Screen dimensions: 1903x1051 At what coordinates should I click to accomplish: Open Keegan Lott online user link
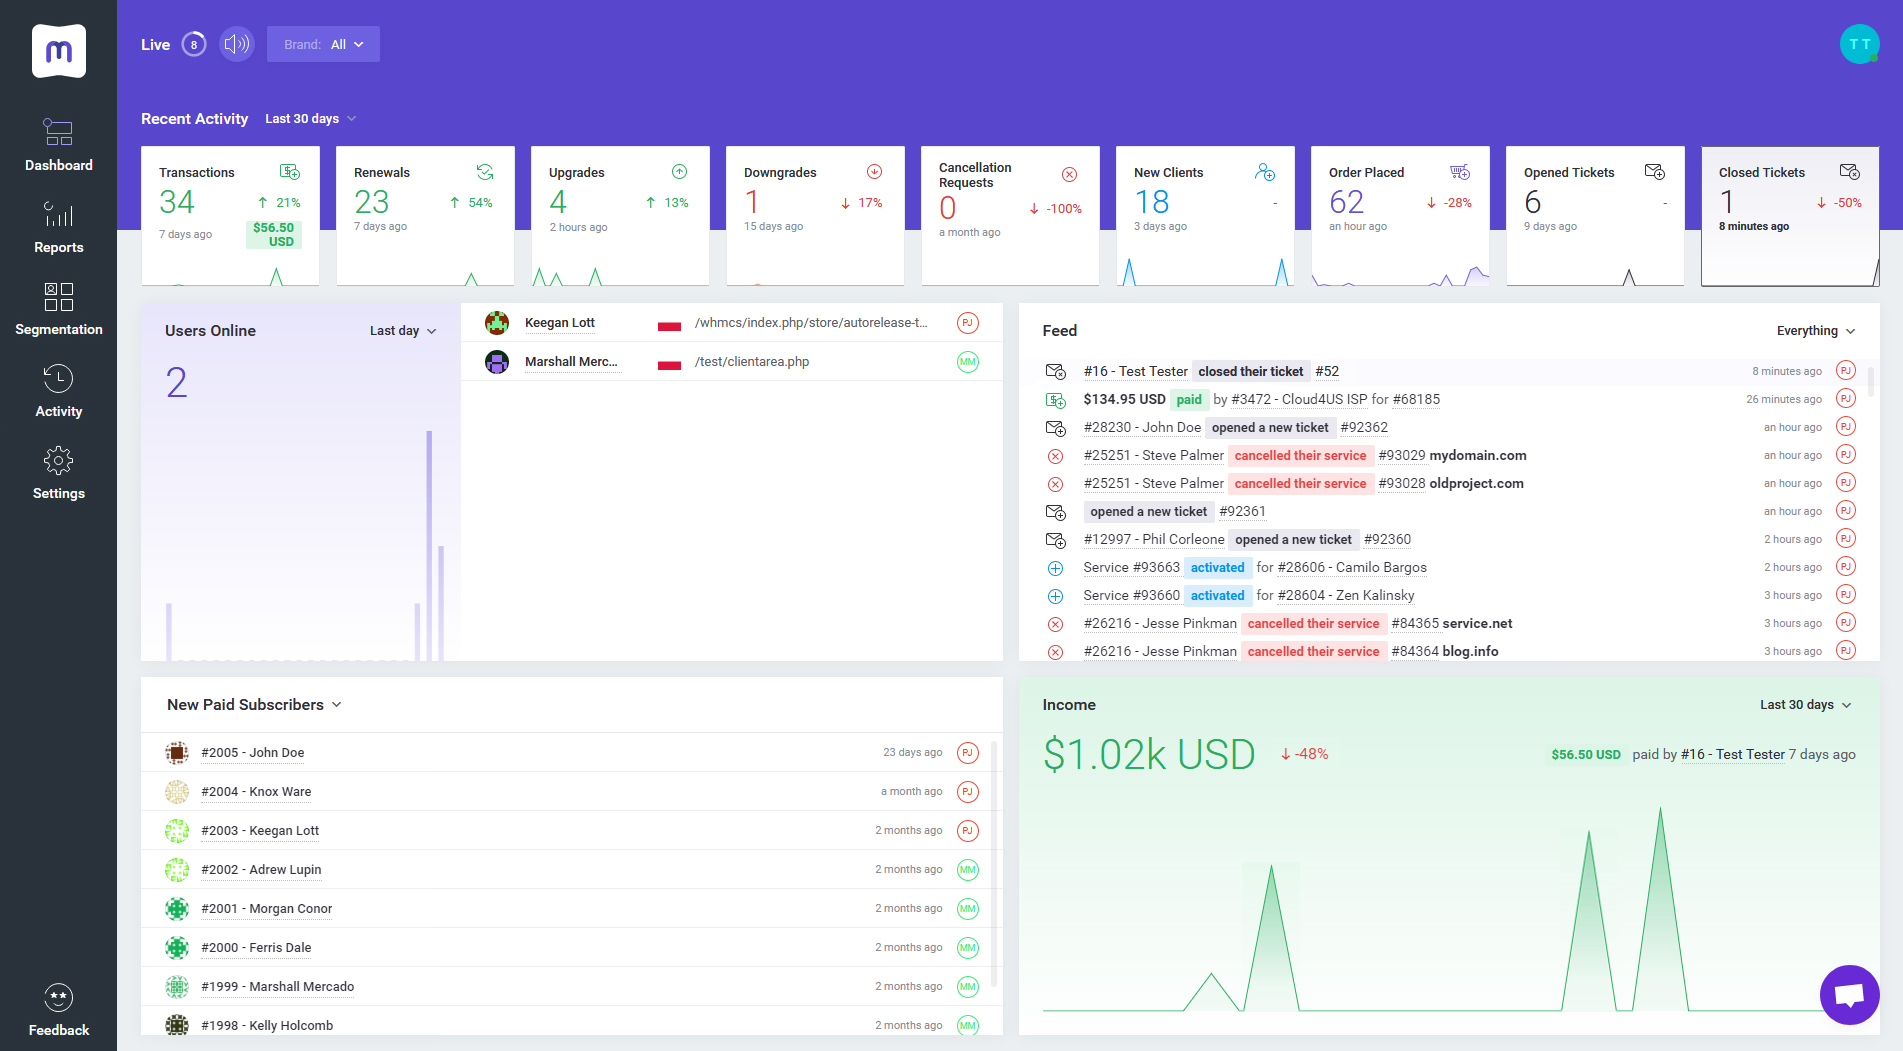pos(560,323)
